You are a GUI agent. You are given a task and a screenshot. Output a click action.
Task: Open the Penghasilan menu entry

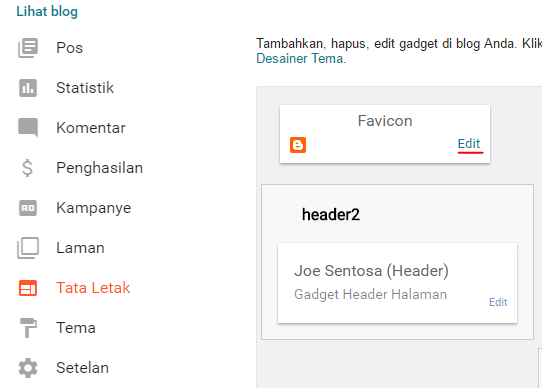[100, 168]
